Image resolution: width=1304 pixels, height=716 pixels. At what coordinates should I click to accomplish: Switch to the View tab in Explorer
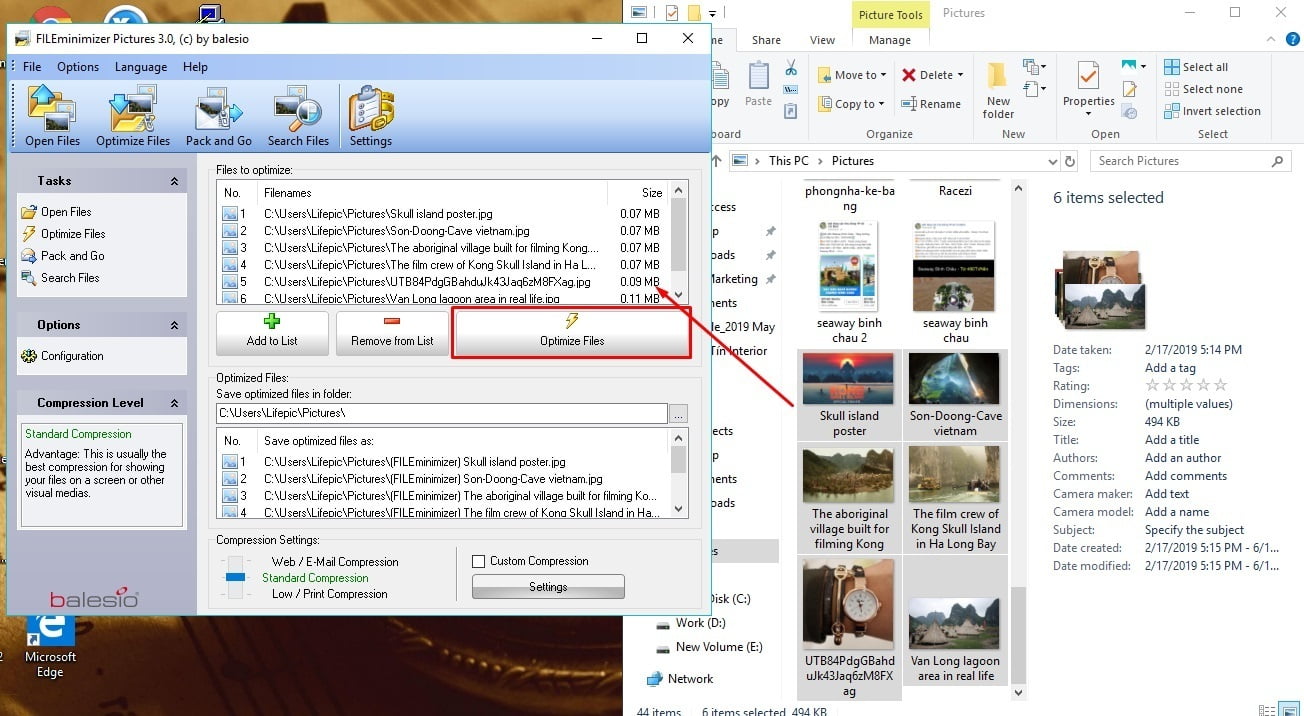coord(822,40)
